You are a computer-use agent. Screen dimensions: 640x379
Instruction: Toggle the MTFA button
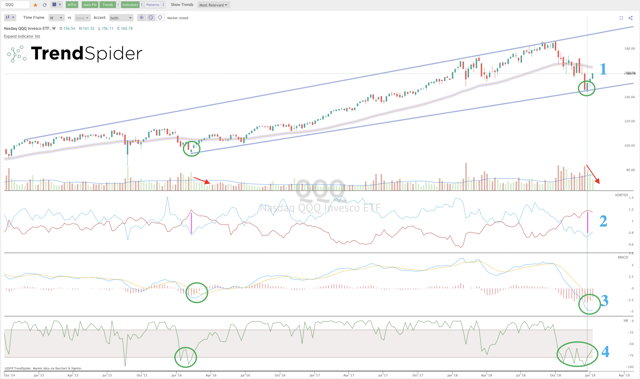(72, 4)
